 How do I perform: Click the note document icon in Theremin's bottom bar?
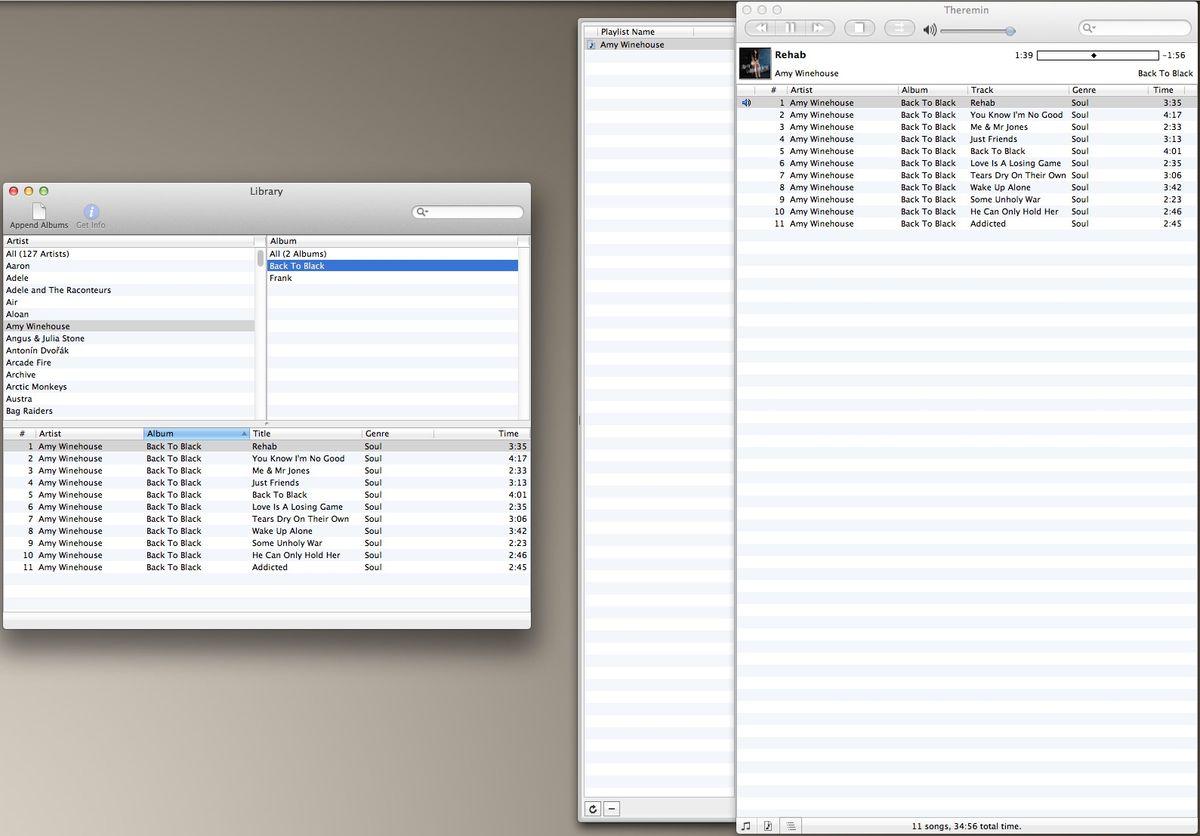(x=768, y=826)
